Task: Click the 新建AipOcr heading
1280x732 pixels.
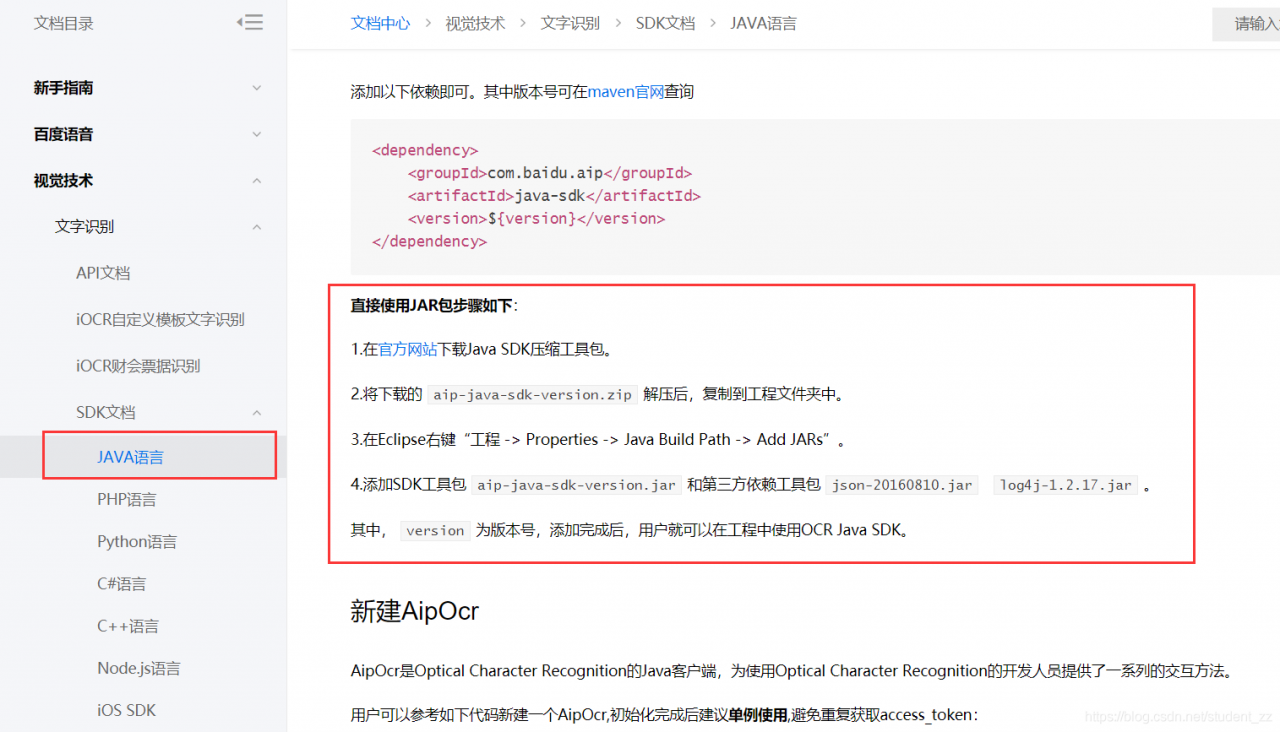Action: point(415,611)
